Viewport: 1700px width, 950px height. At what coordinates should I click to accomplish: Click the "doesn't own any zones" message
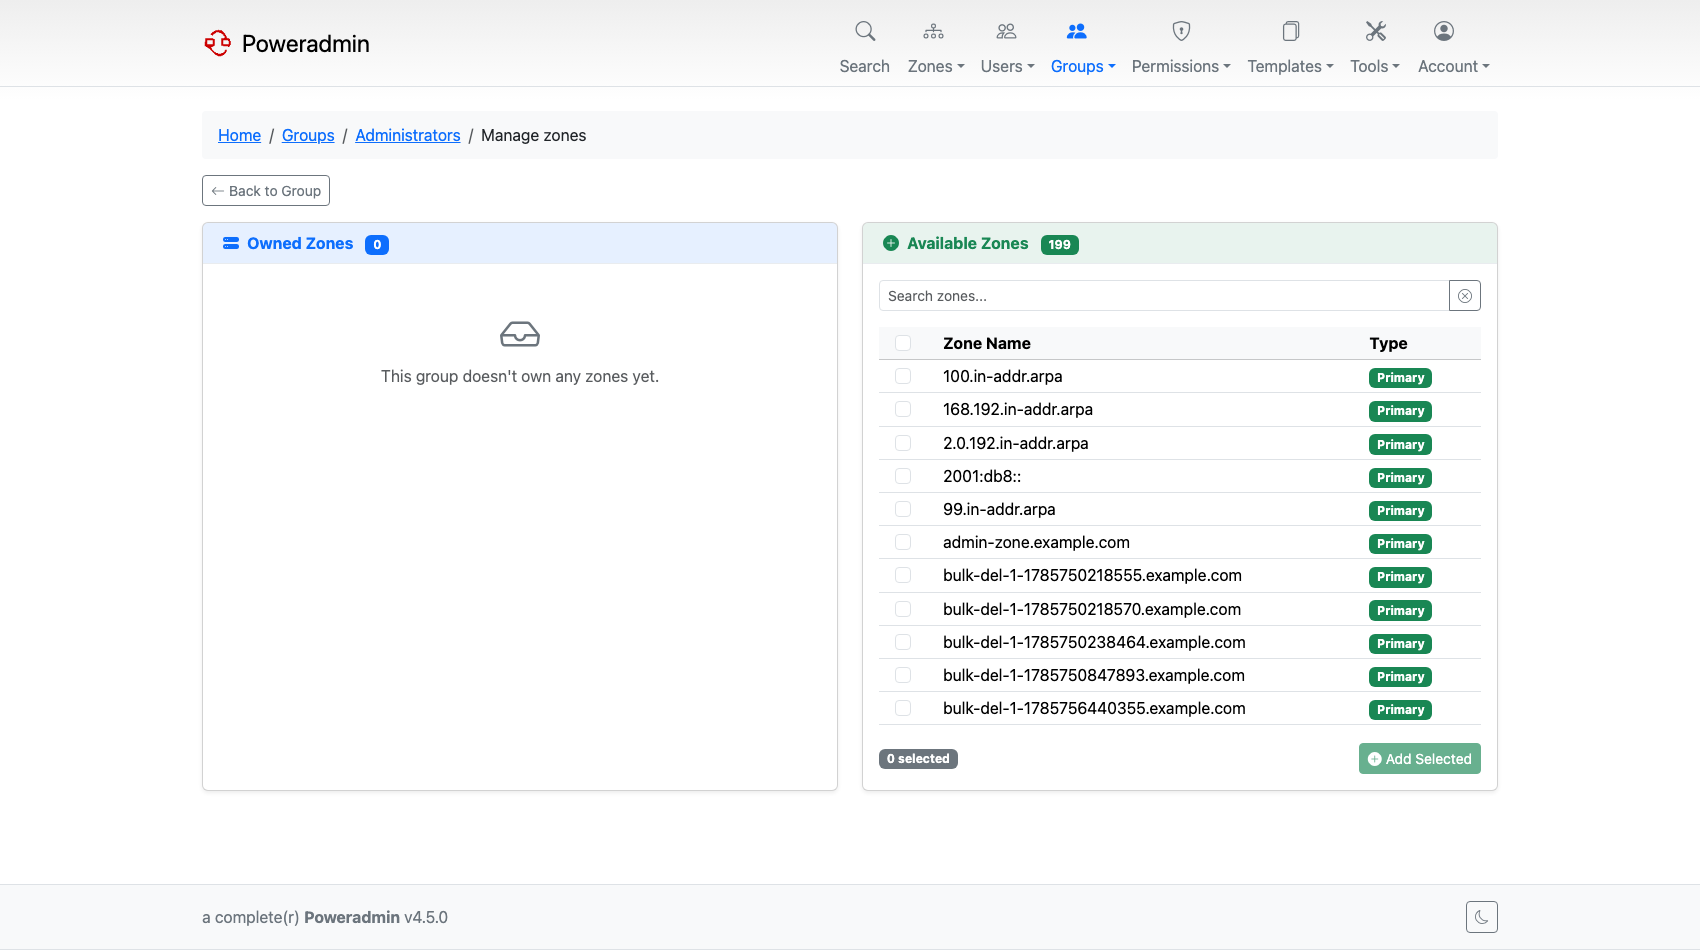pos(520,376)
